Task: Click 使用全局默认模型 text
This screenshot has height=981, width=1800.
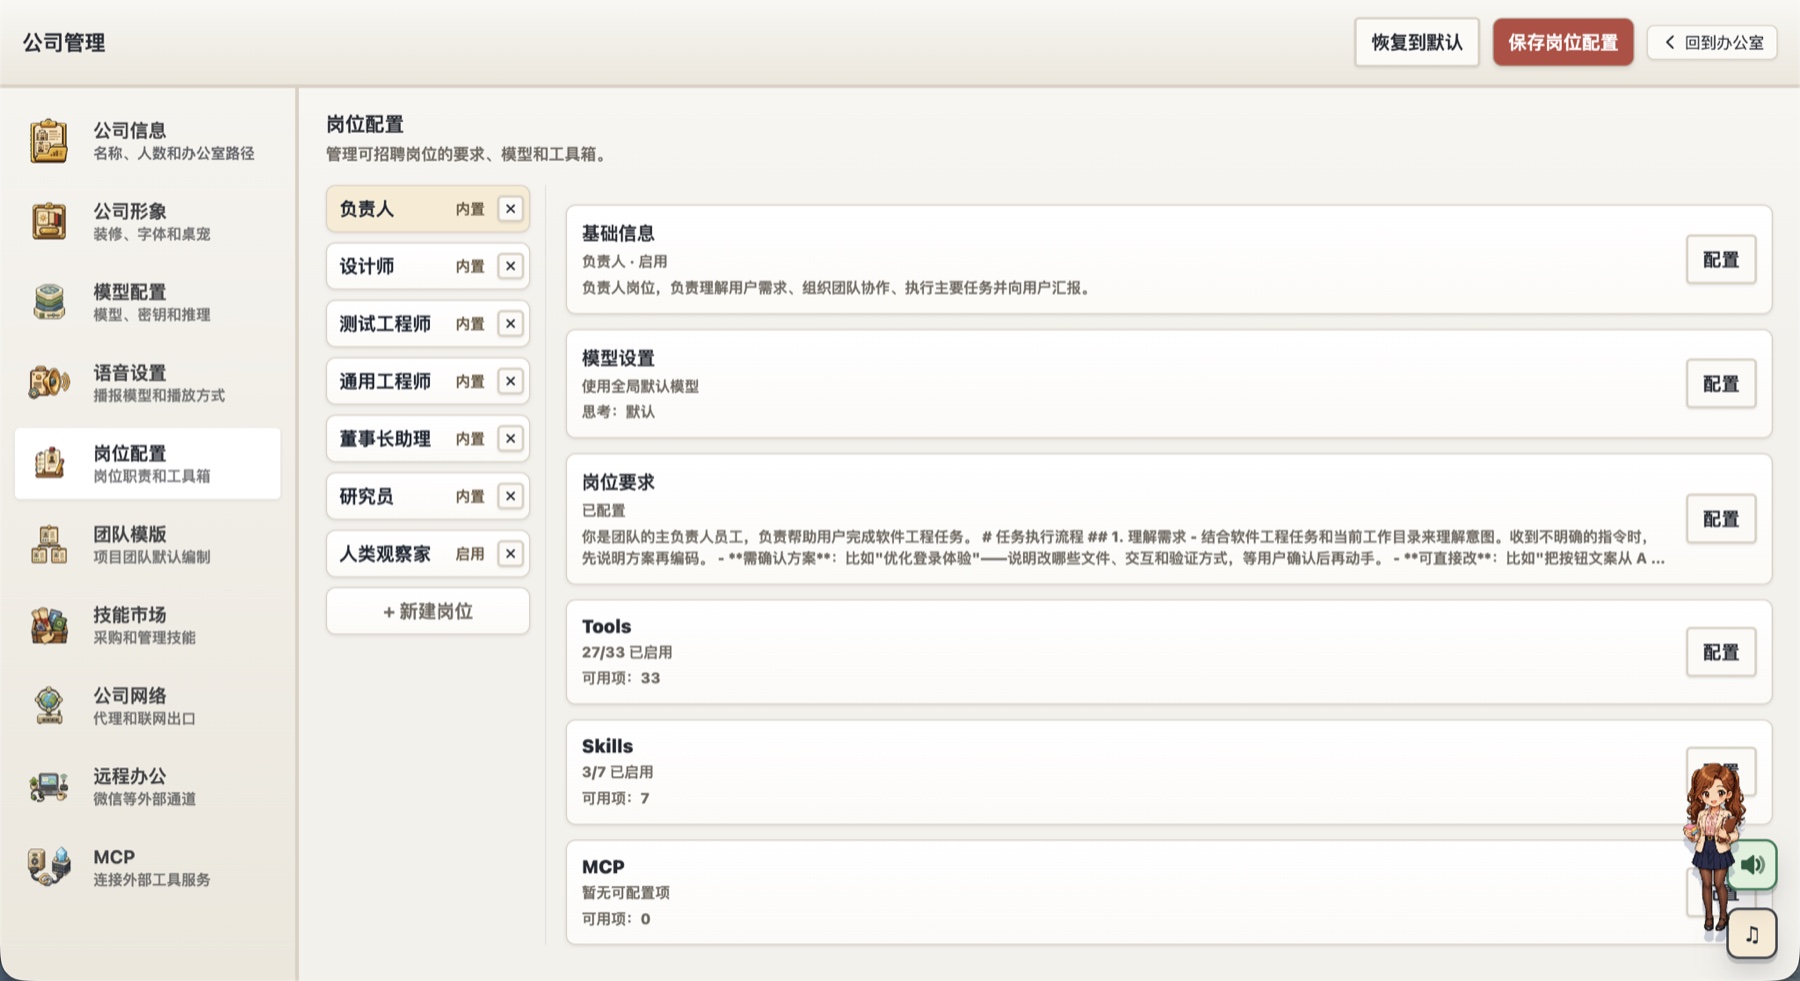Action: click(640, 386)
